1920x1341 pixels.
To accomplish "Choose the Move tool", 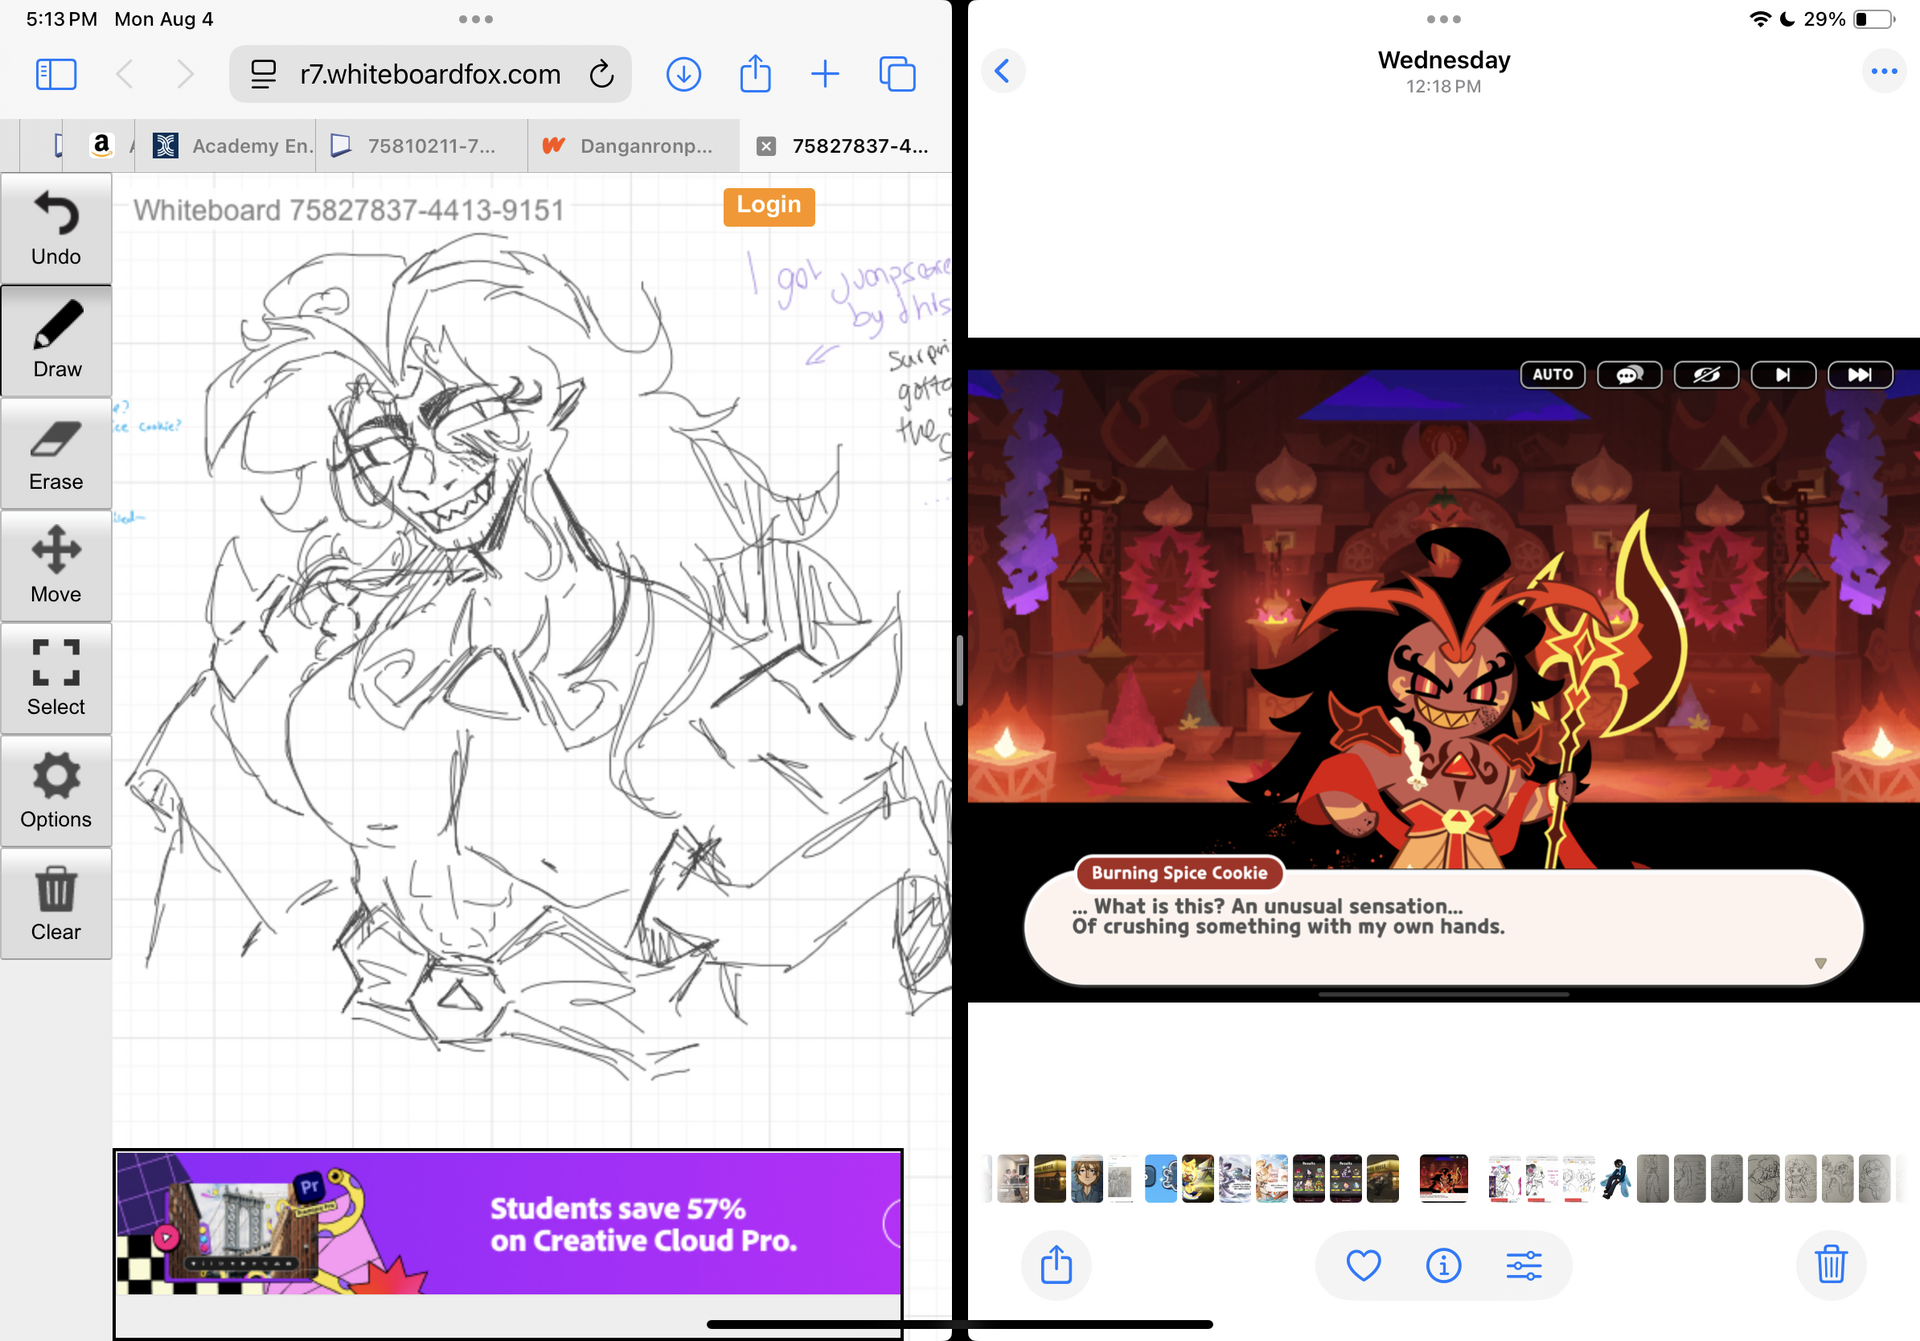I will pyautogui.click(x=56, y=566).
